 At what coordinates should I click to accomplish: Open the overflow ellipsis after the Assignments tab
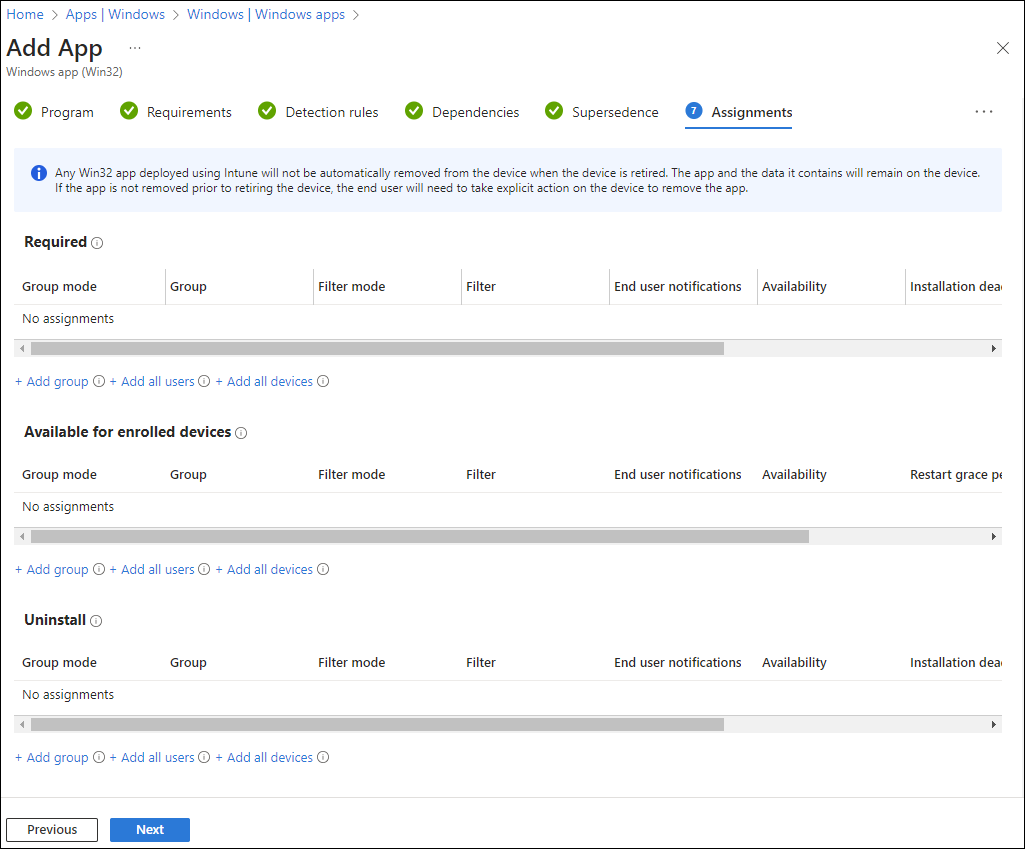point(984,112)
